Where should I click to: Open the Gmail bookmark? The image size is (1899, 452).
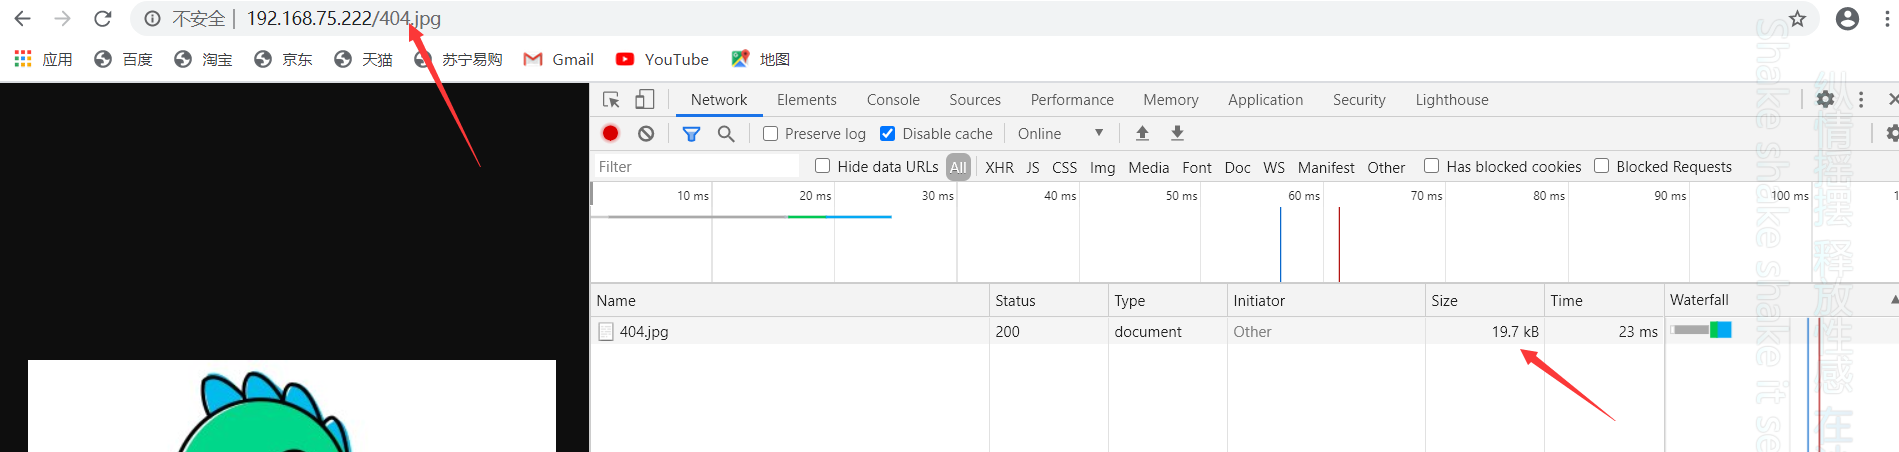(x=558, y=59)
